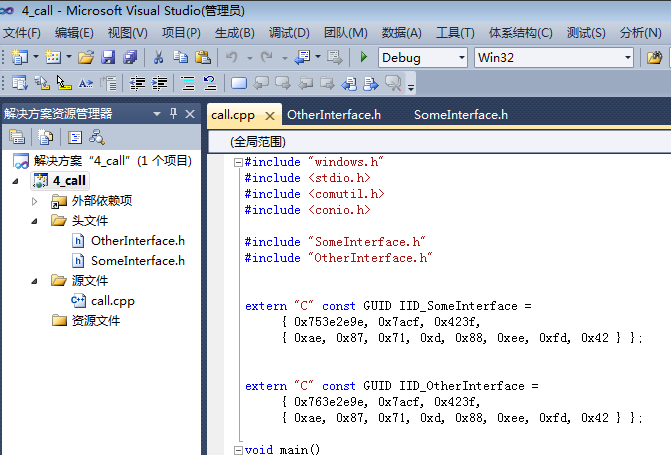
Task: Jump to next bookmark in document
Action: point(371,83)
